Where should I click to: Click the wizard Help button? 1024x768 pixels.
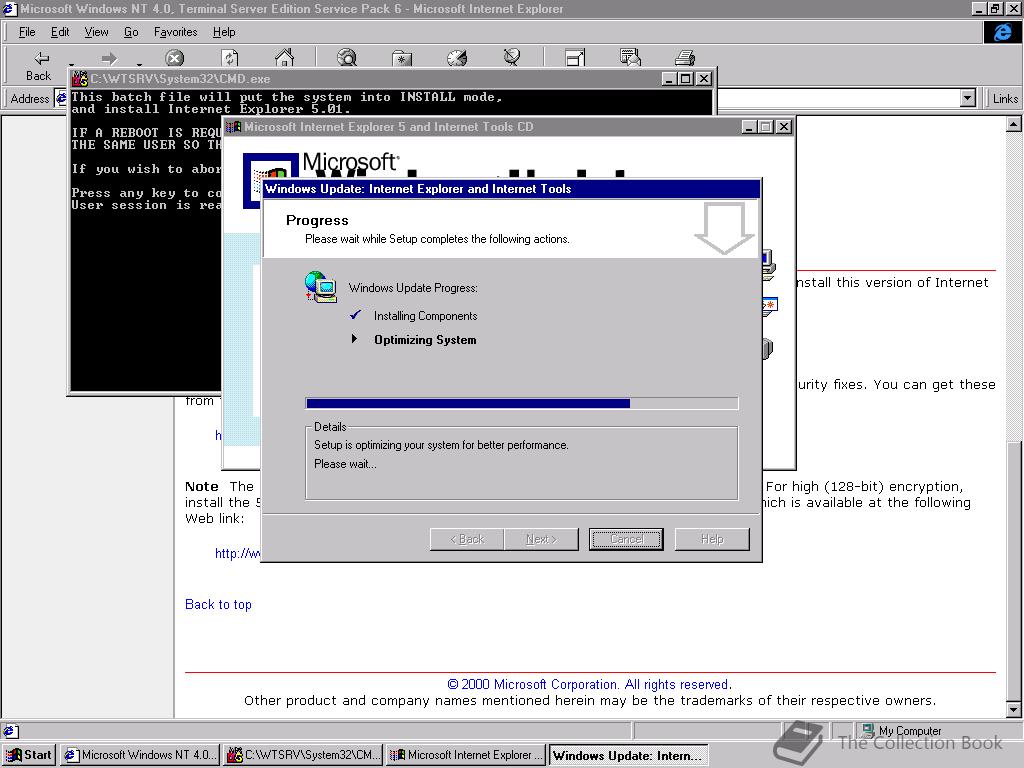tap(712, 539)
